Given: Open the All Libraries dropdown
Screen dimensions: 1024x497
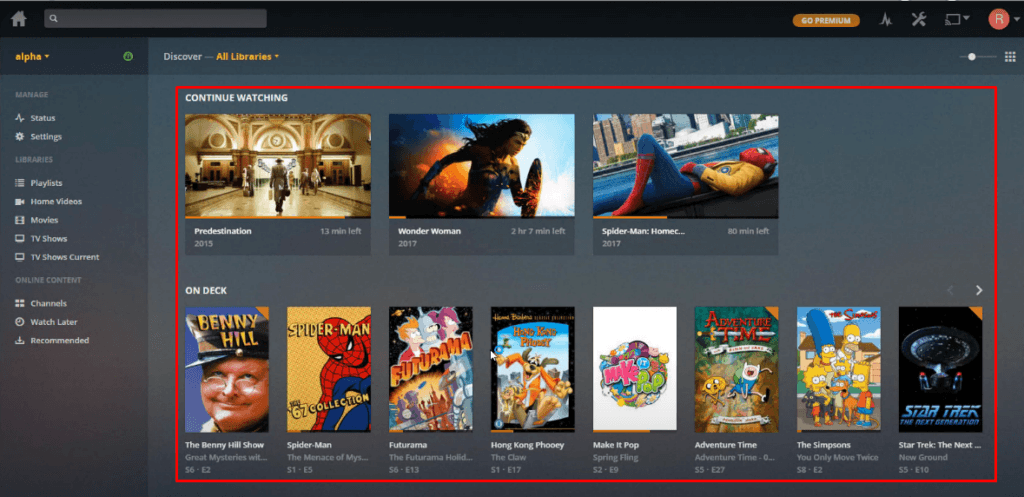Looking at the screenshot, I should pos(248,56).
